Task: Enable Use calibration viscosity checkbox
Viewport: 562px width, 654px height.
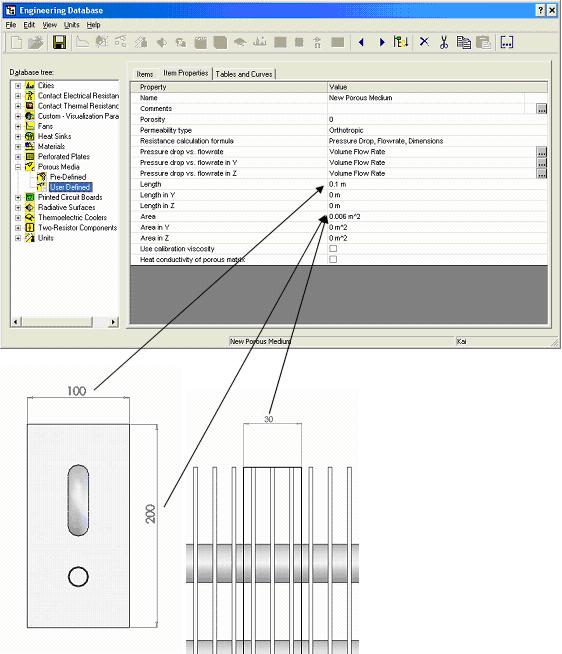Action: (x=333, y=249)
